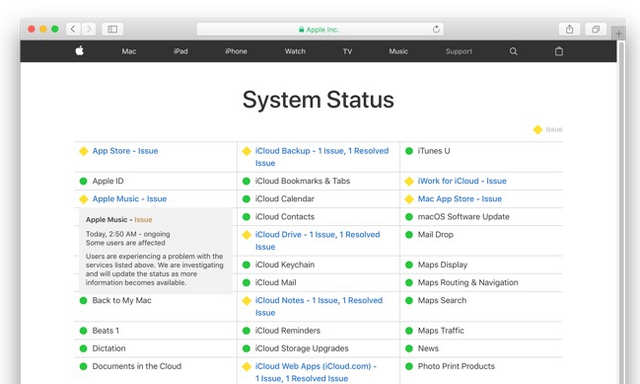Open the Support menu item
Viewport: 640px width, 384px height.
pyautogui.click(x=459, y=51)
